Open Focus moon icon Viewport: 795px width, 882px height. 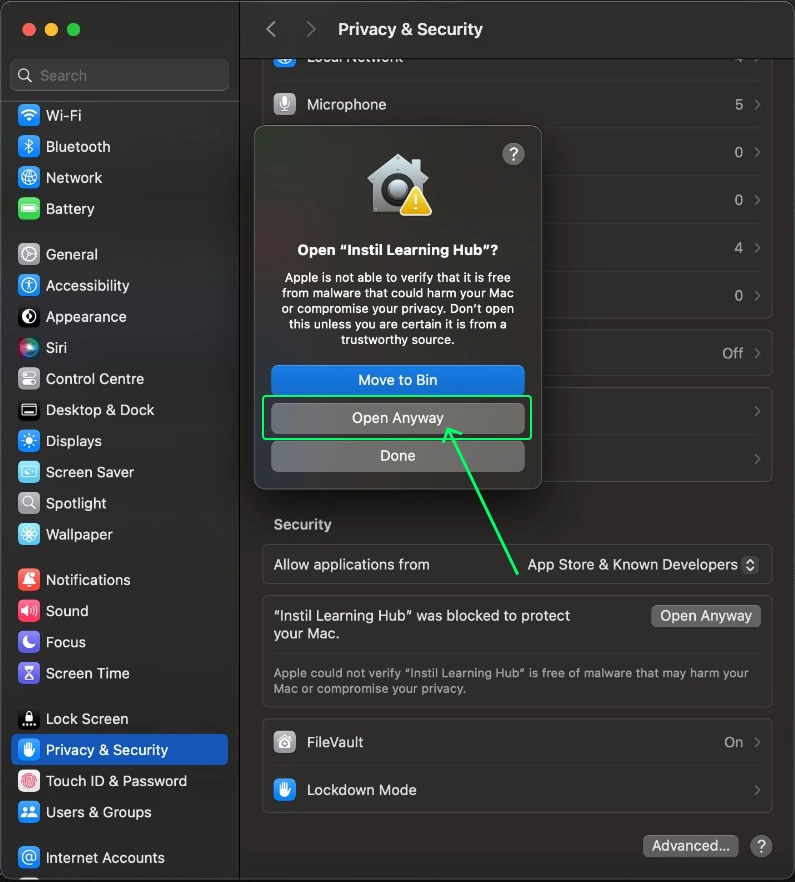point(29,642)
